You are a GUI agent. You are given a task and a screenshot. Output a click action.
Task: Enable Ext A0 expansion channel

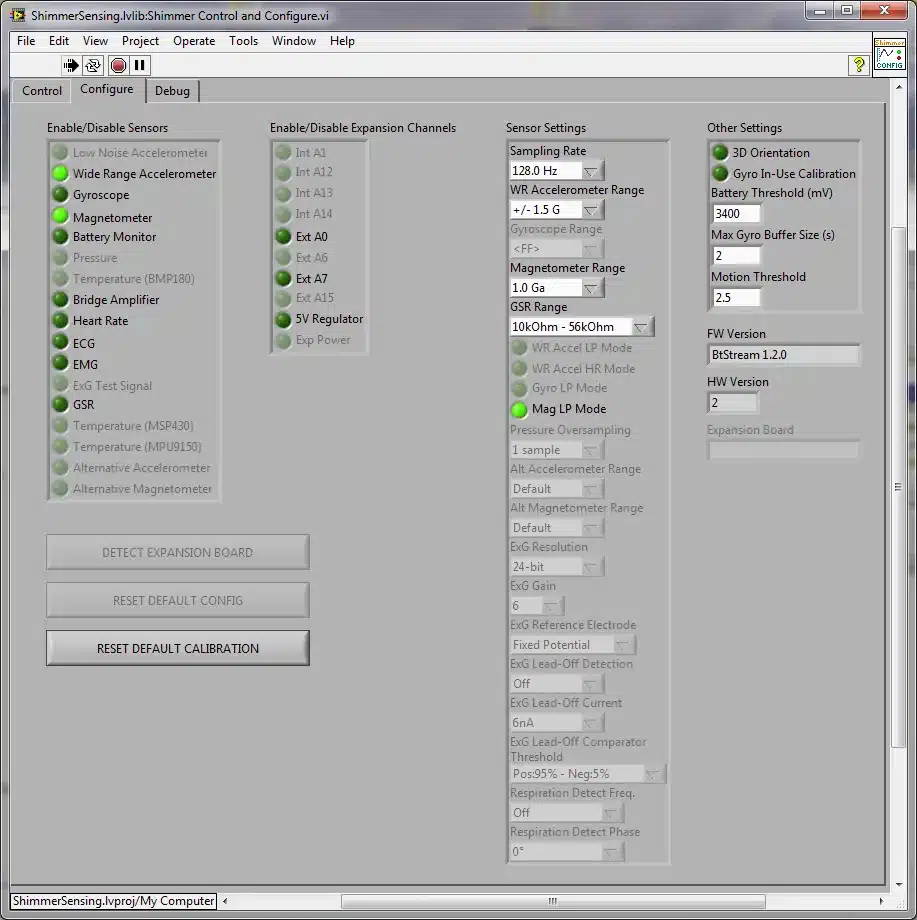click(283, 236)
